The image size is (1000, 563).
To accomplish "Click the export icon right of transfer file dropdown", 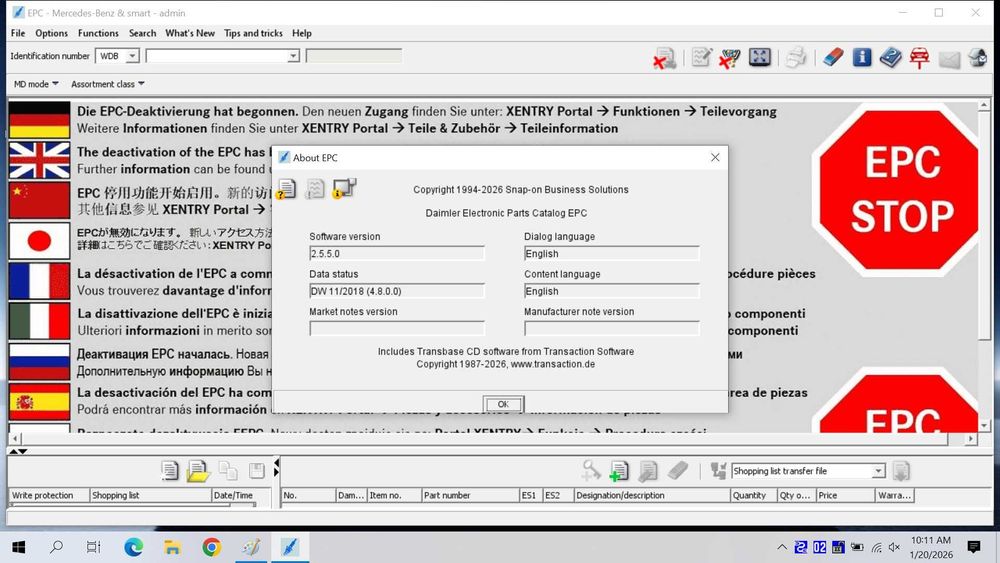I will [x=901, y=471].
